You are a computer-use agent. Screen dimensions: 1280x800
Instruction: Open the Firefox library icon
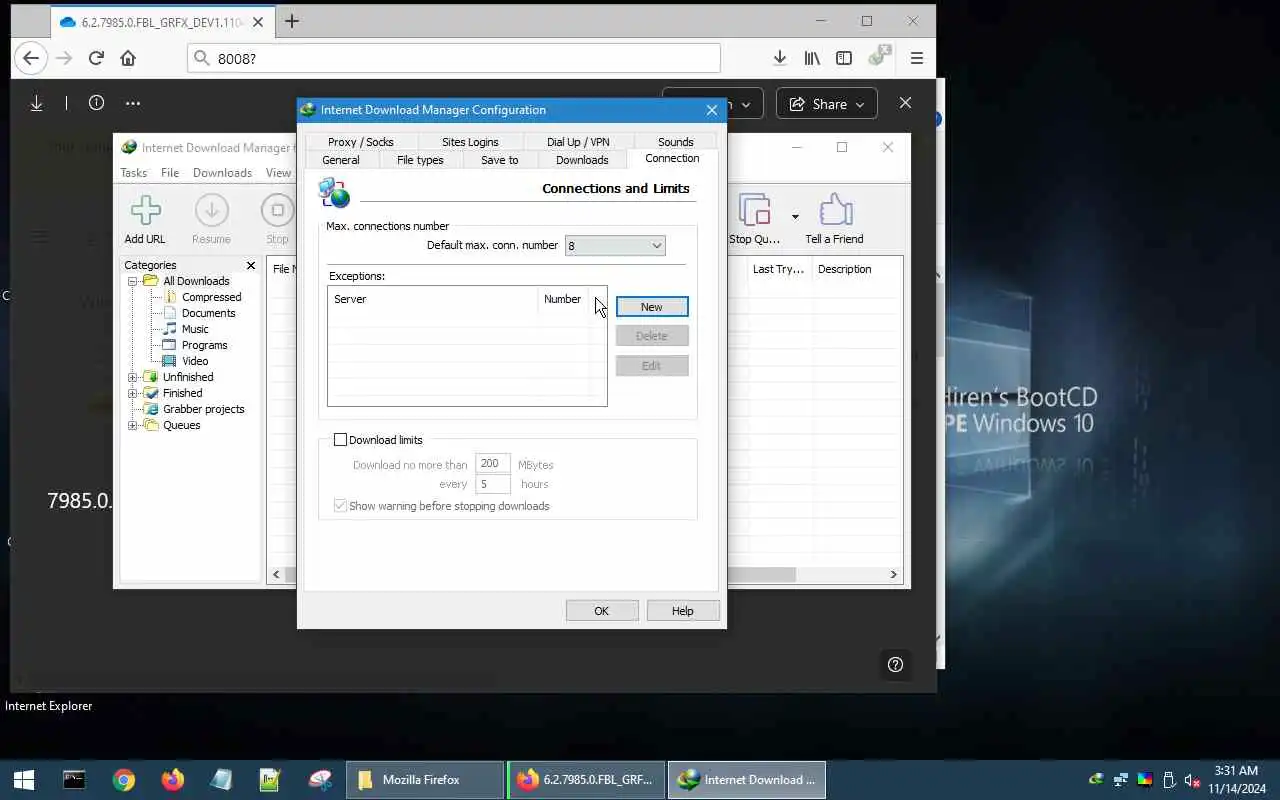coord(812,58)
